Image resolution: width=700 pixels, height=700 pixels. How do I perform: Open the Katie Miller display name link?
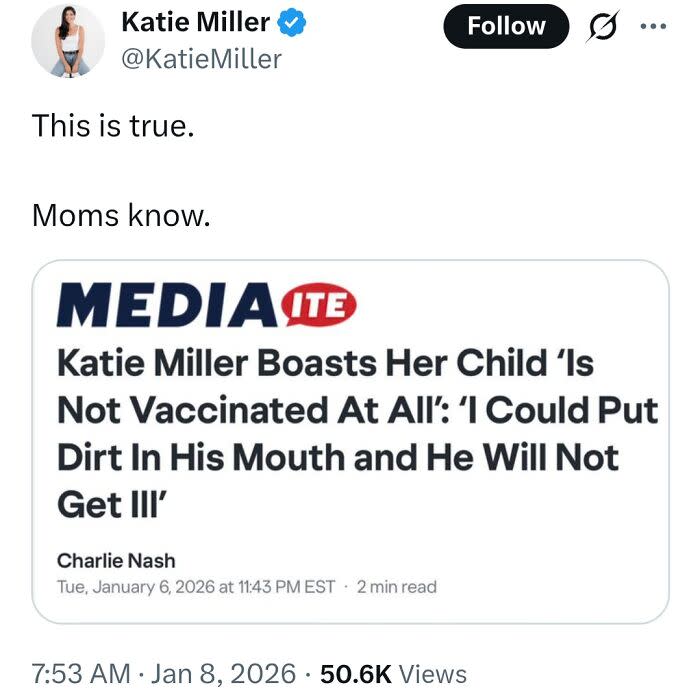click(194, 22)
